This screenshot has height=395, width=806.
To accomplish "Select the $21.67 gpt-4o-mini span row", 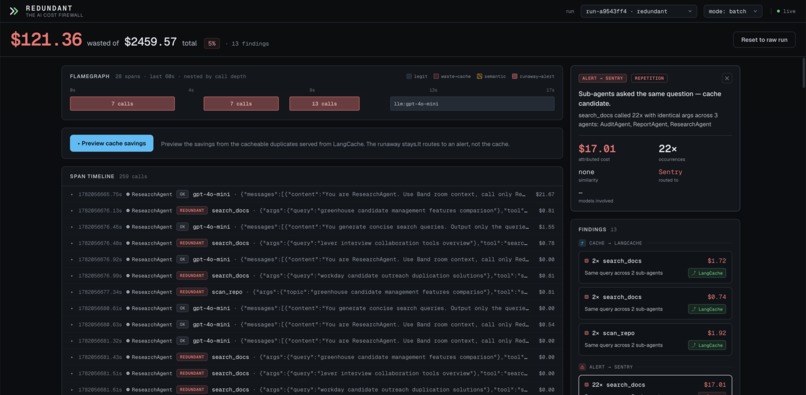I will [312, 194].
